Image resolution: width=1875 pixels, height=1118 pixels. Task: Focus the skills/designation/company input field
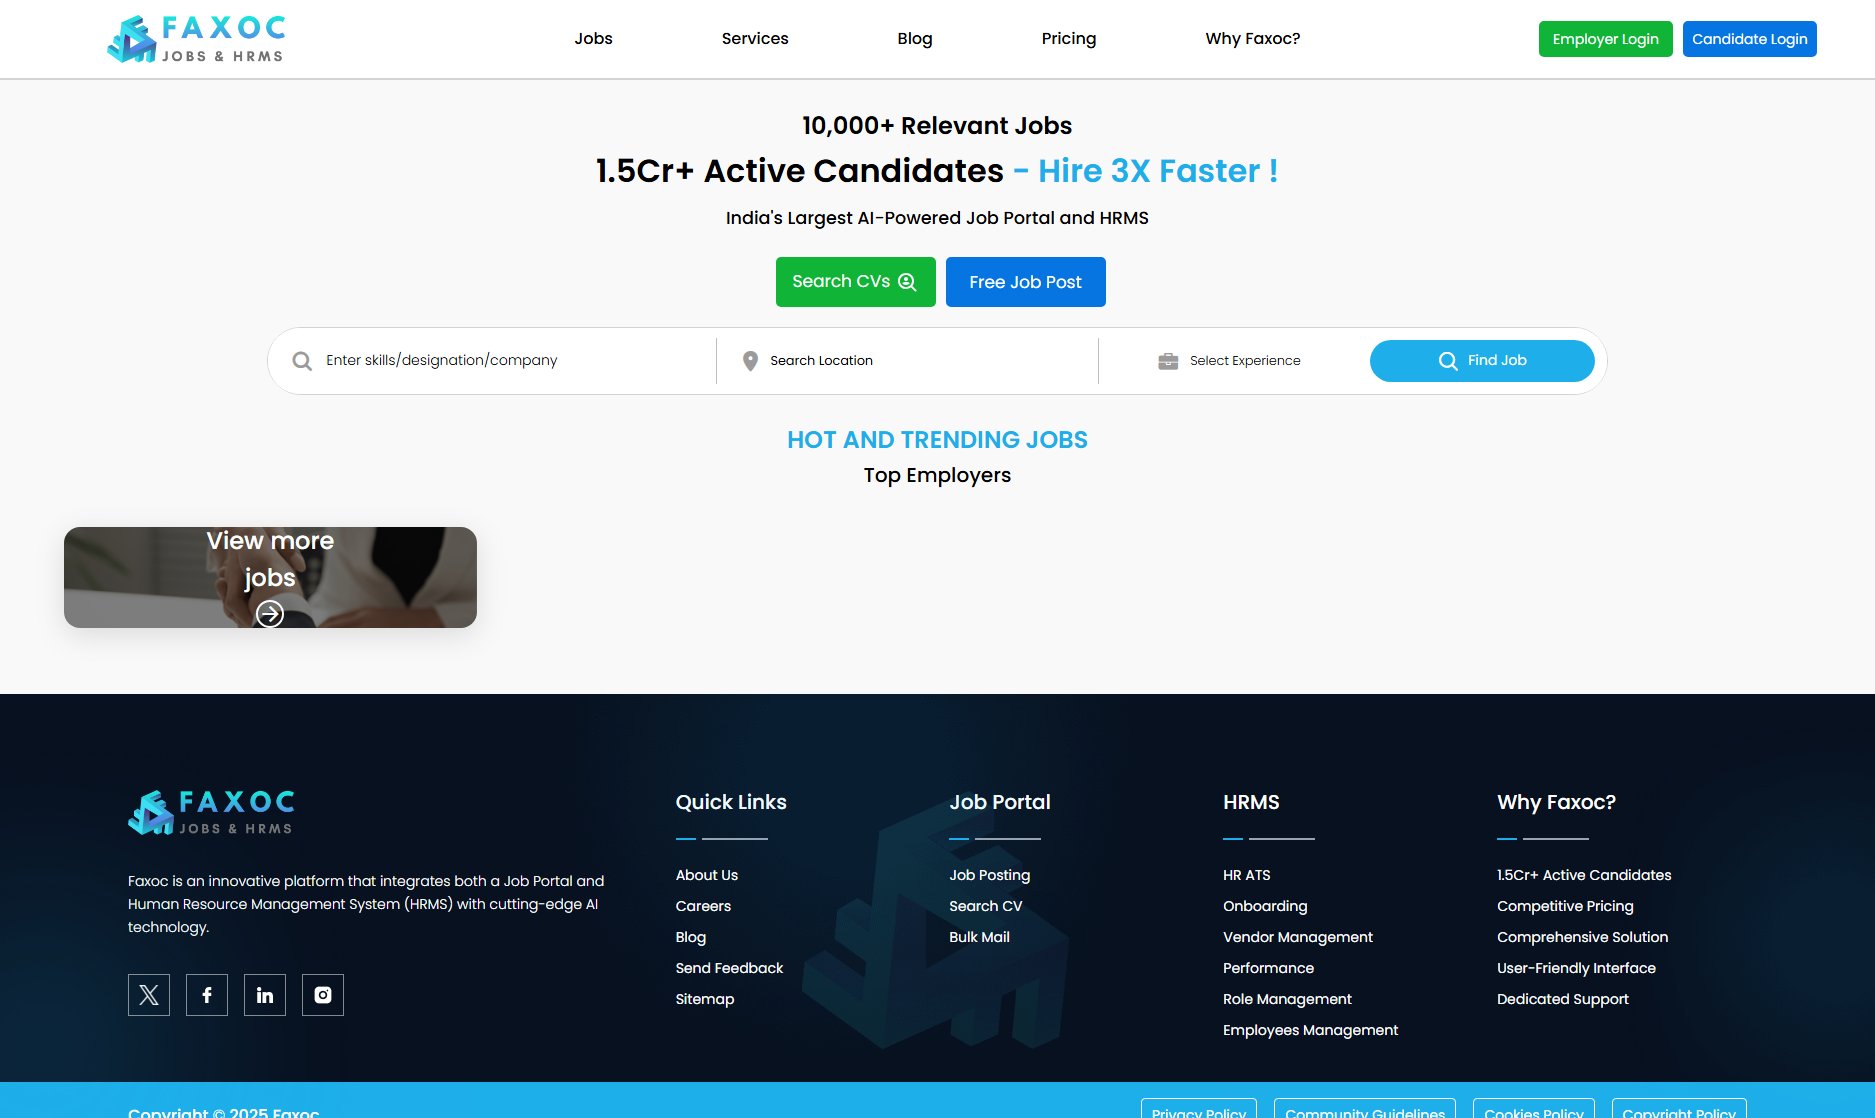click(510, 361)
